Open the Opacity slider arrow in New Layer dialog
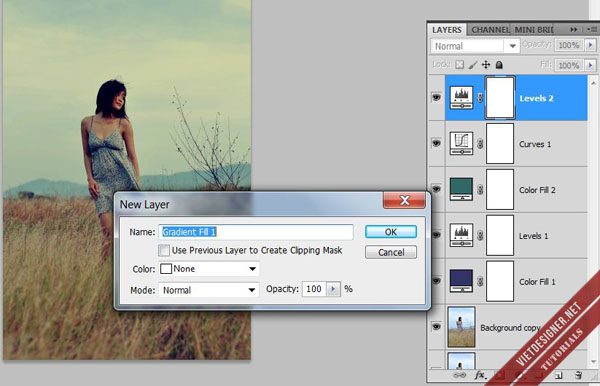 point(333,289)
